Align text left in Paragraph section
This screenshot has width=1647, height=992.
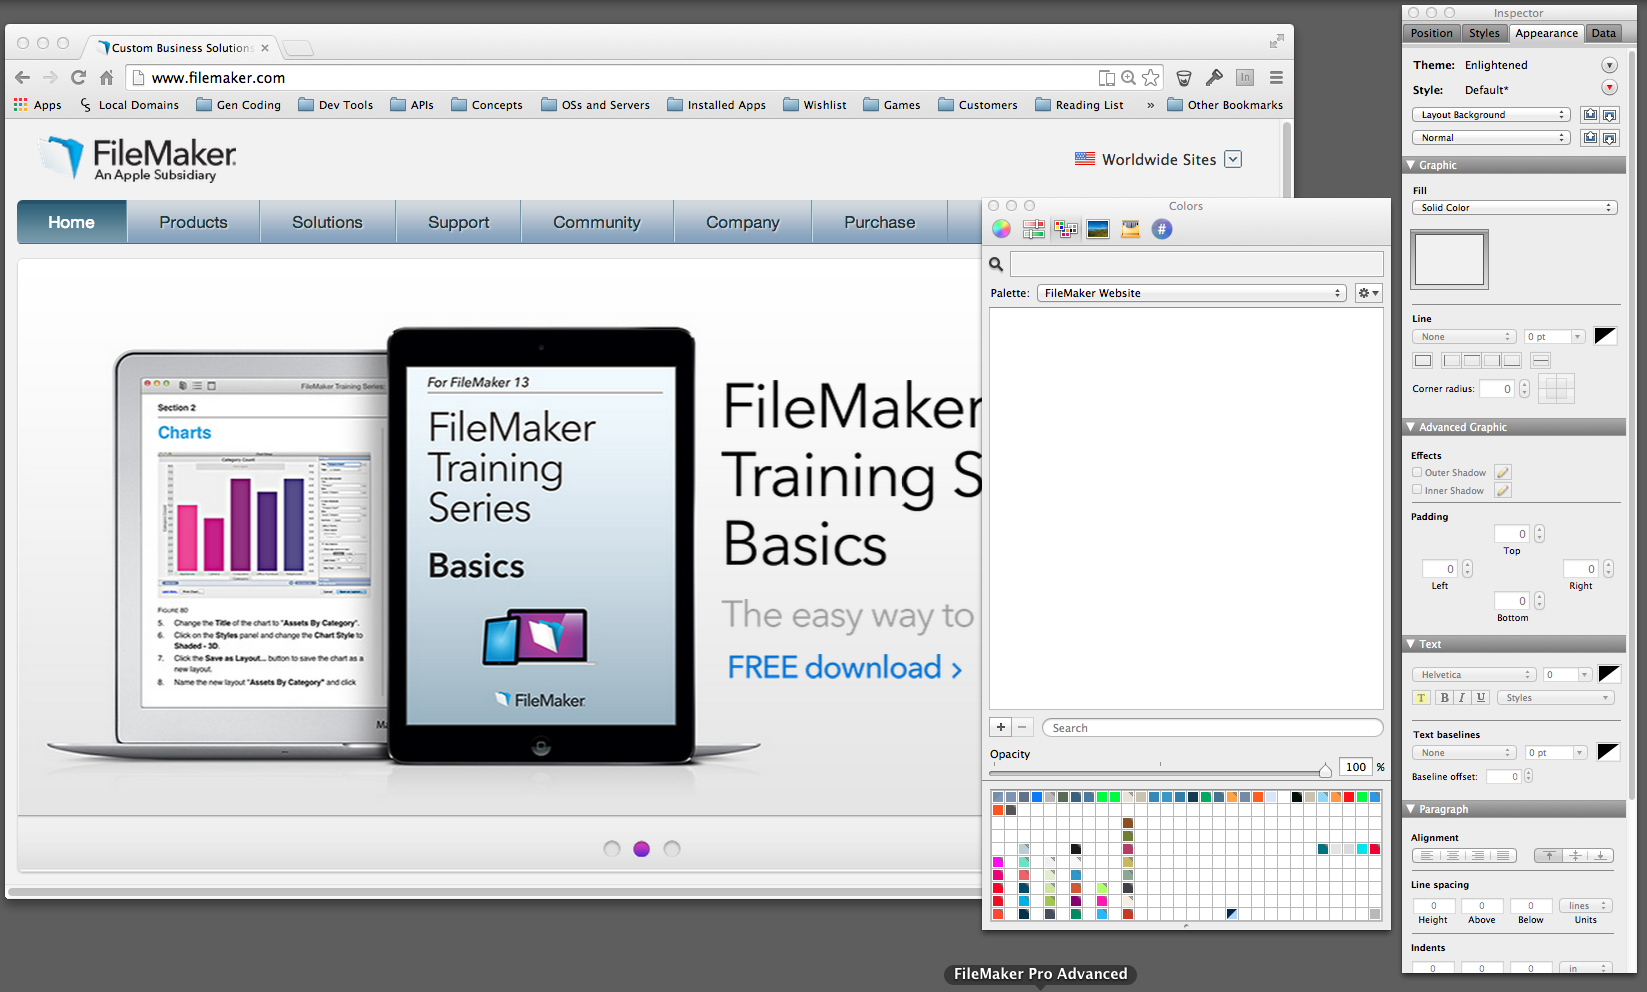(1426, 855)
